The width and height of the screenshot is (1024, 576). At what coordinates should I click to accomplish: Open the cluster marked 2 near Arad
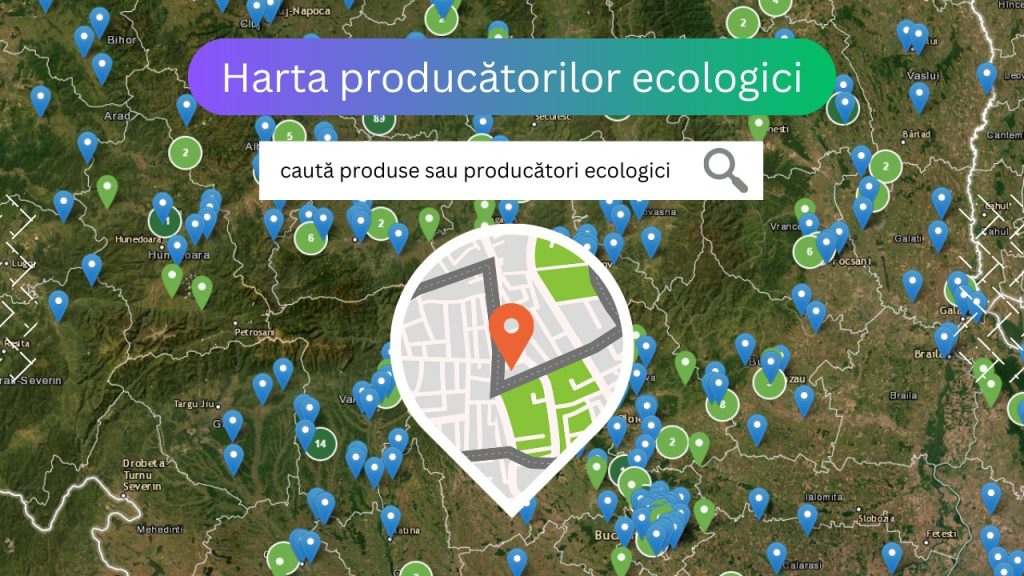(x=185, y=152)
